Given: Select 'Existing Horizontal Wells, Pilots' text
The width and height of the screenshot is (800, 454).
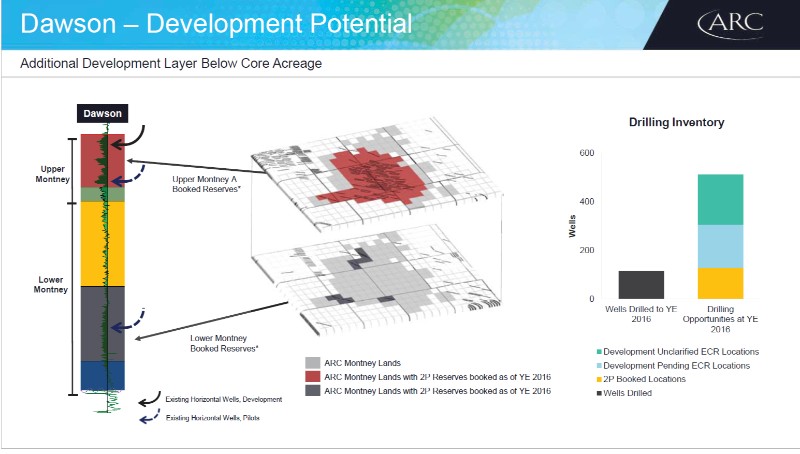Looking at the screenshot, I should click(212, 418).
